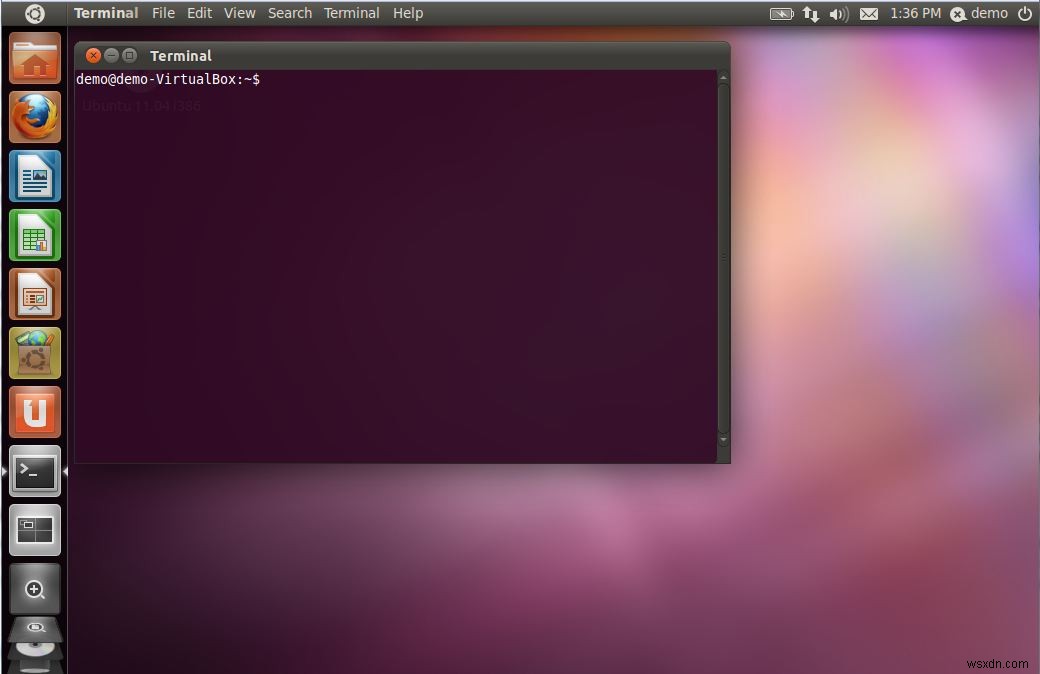
Task: Open the Help menu
Action: 407,13
